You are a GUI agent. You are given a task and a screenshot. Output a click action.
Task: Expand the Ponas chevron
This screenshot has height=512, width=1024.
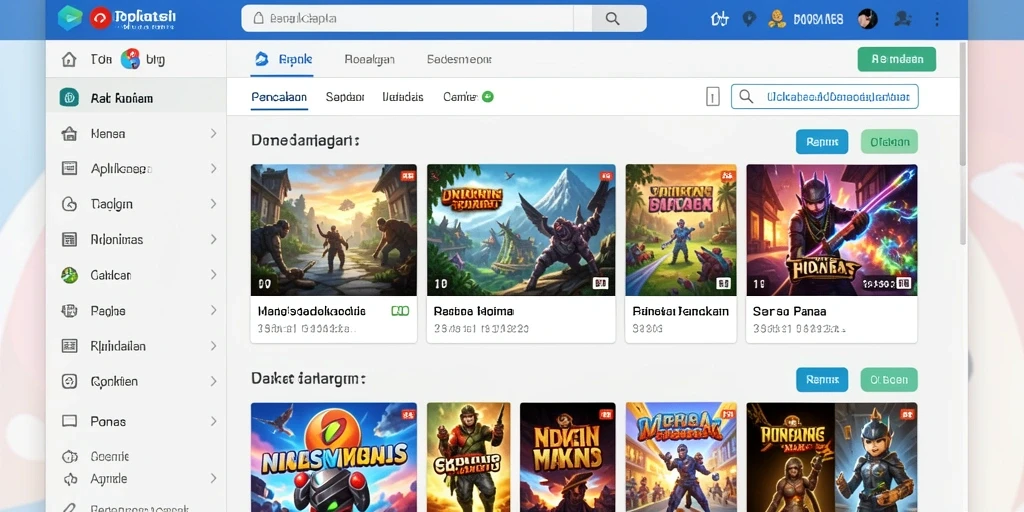(x=213, y=421)
